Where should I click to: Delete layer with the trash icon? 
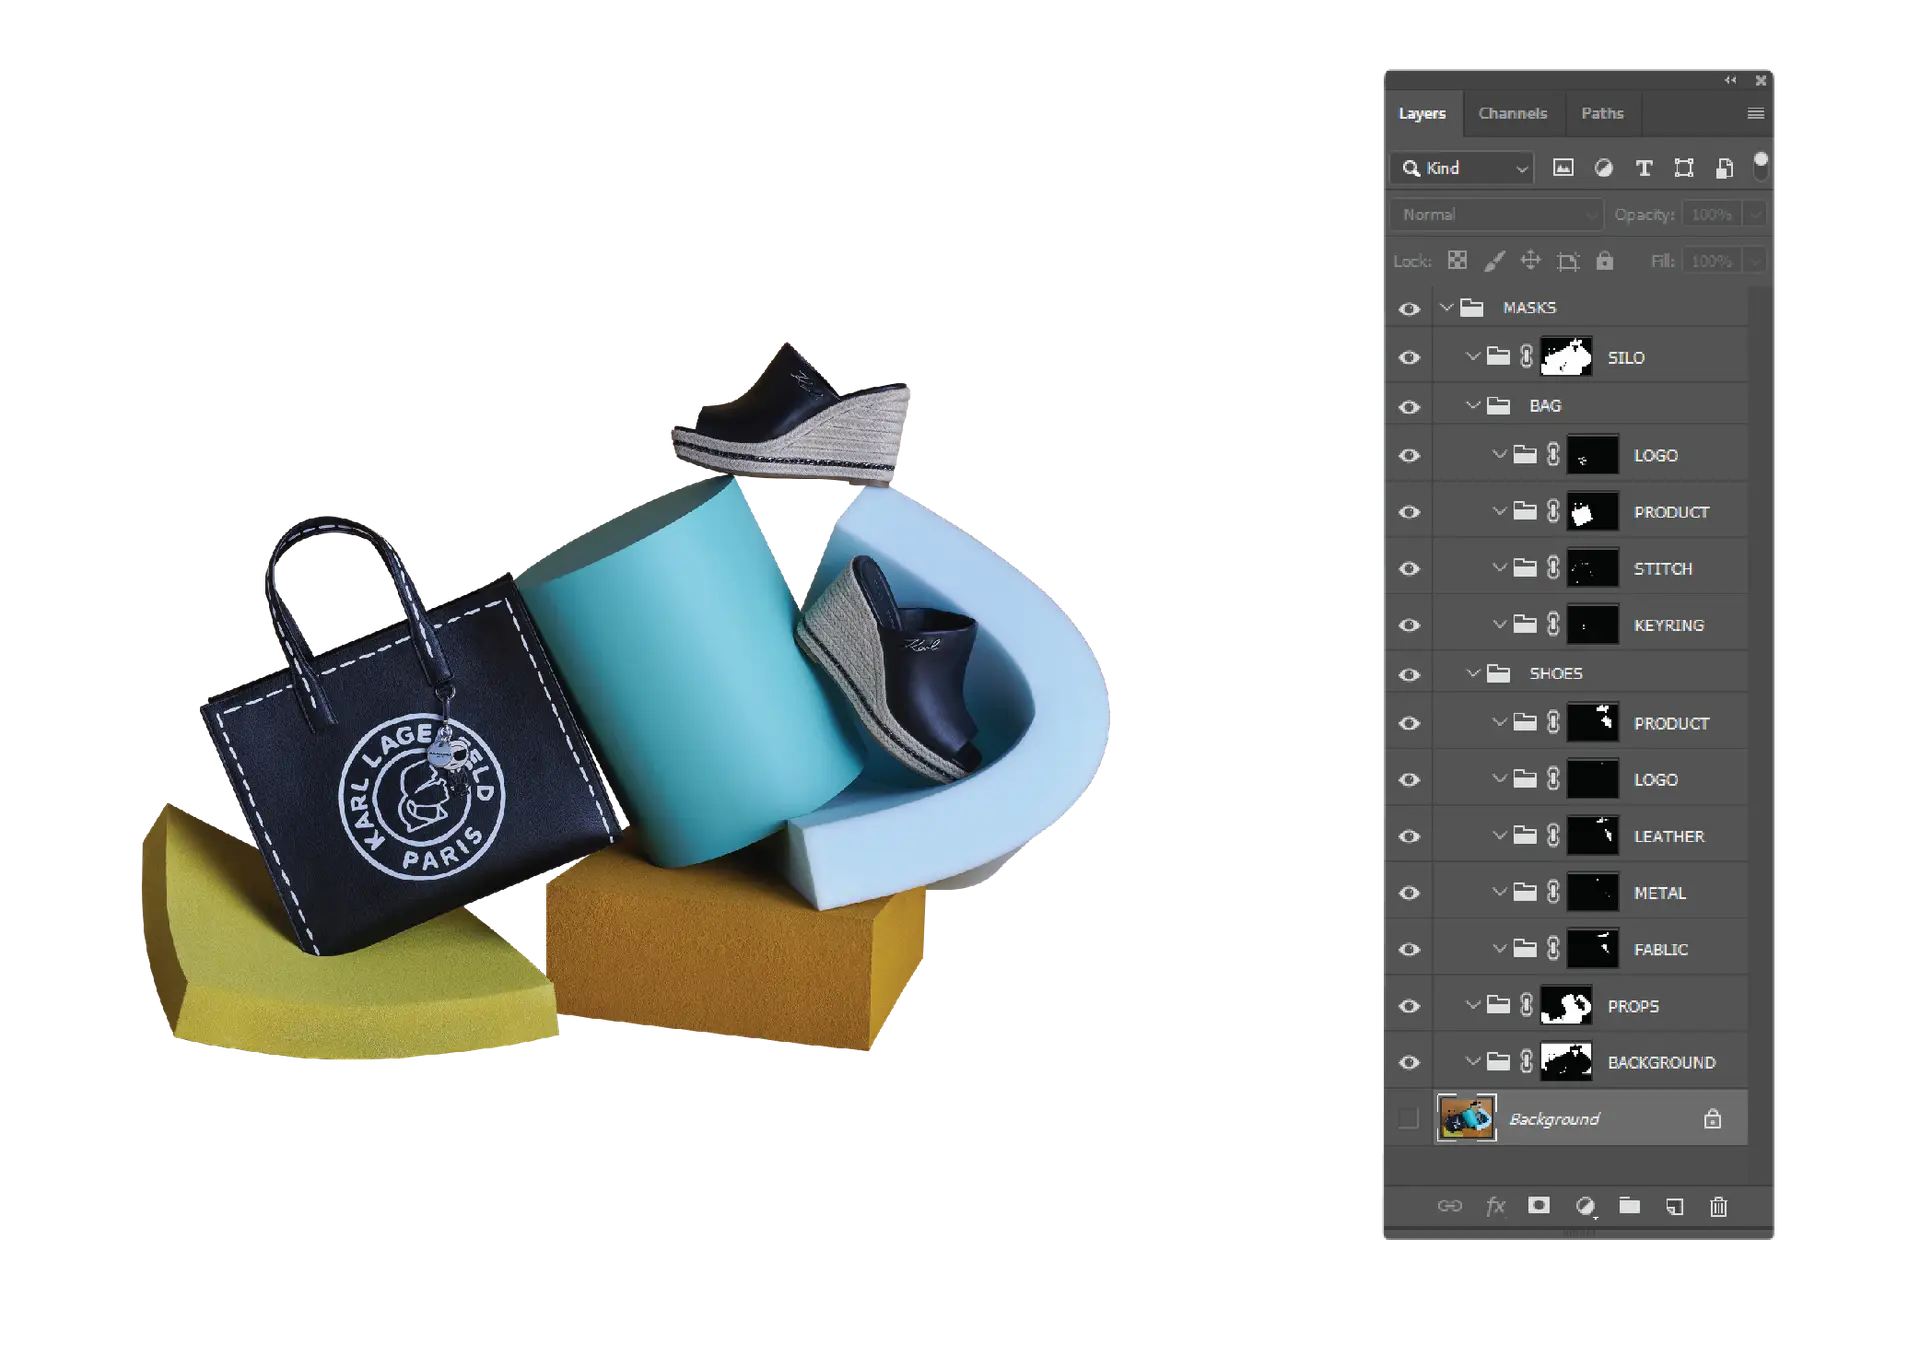click(1719, 1206)
